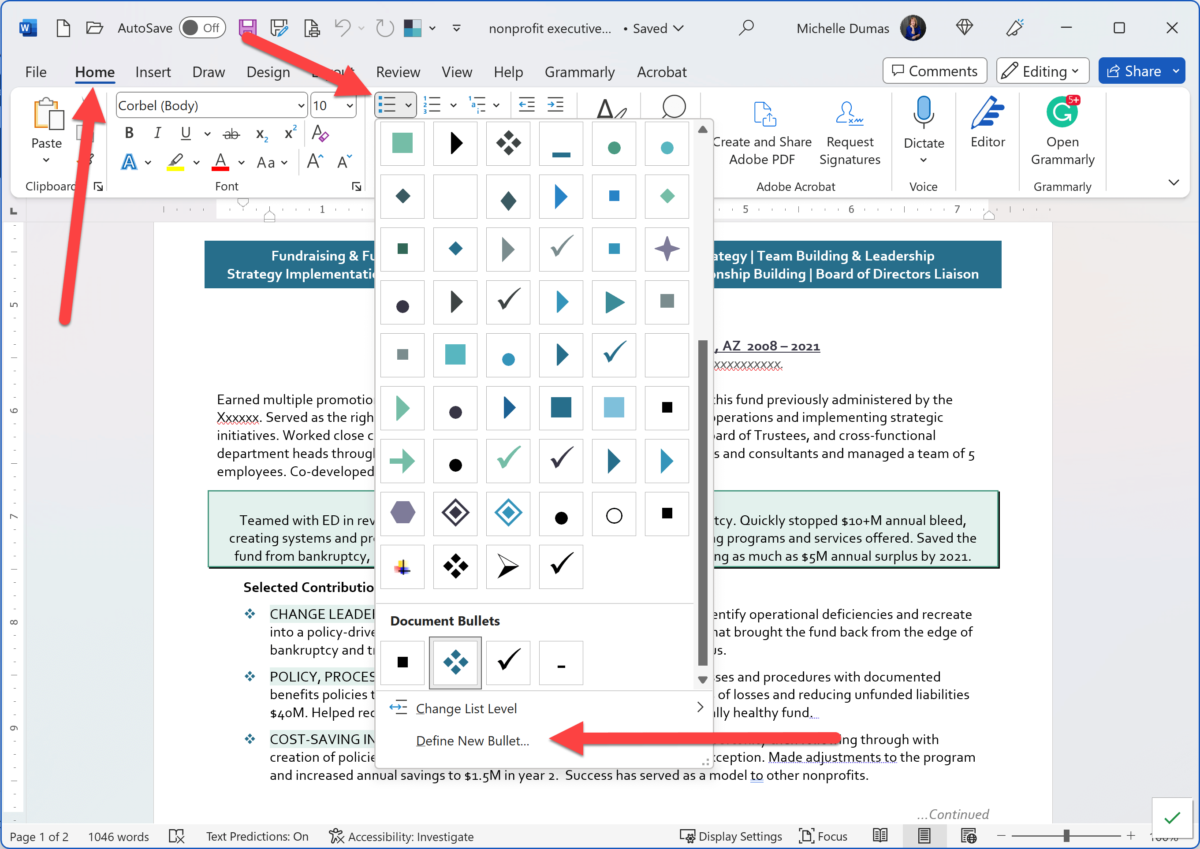The height and width of the screenshot is (849, 1200).
Task: Toggle Text Predictions off
Action: pos(258,836)
